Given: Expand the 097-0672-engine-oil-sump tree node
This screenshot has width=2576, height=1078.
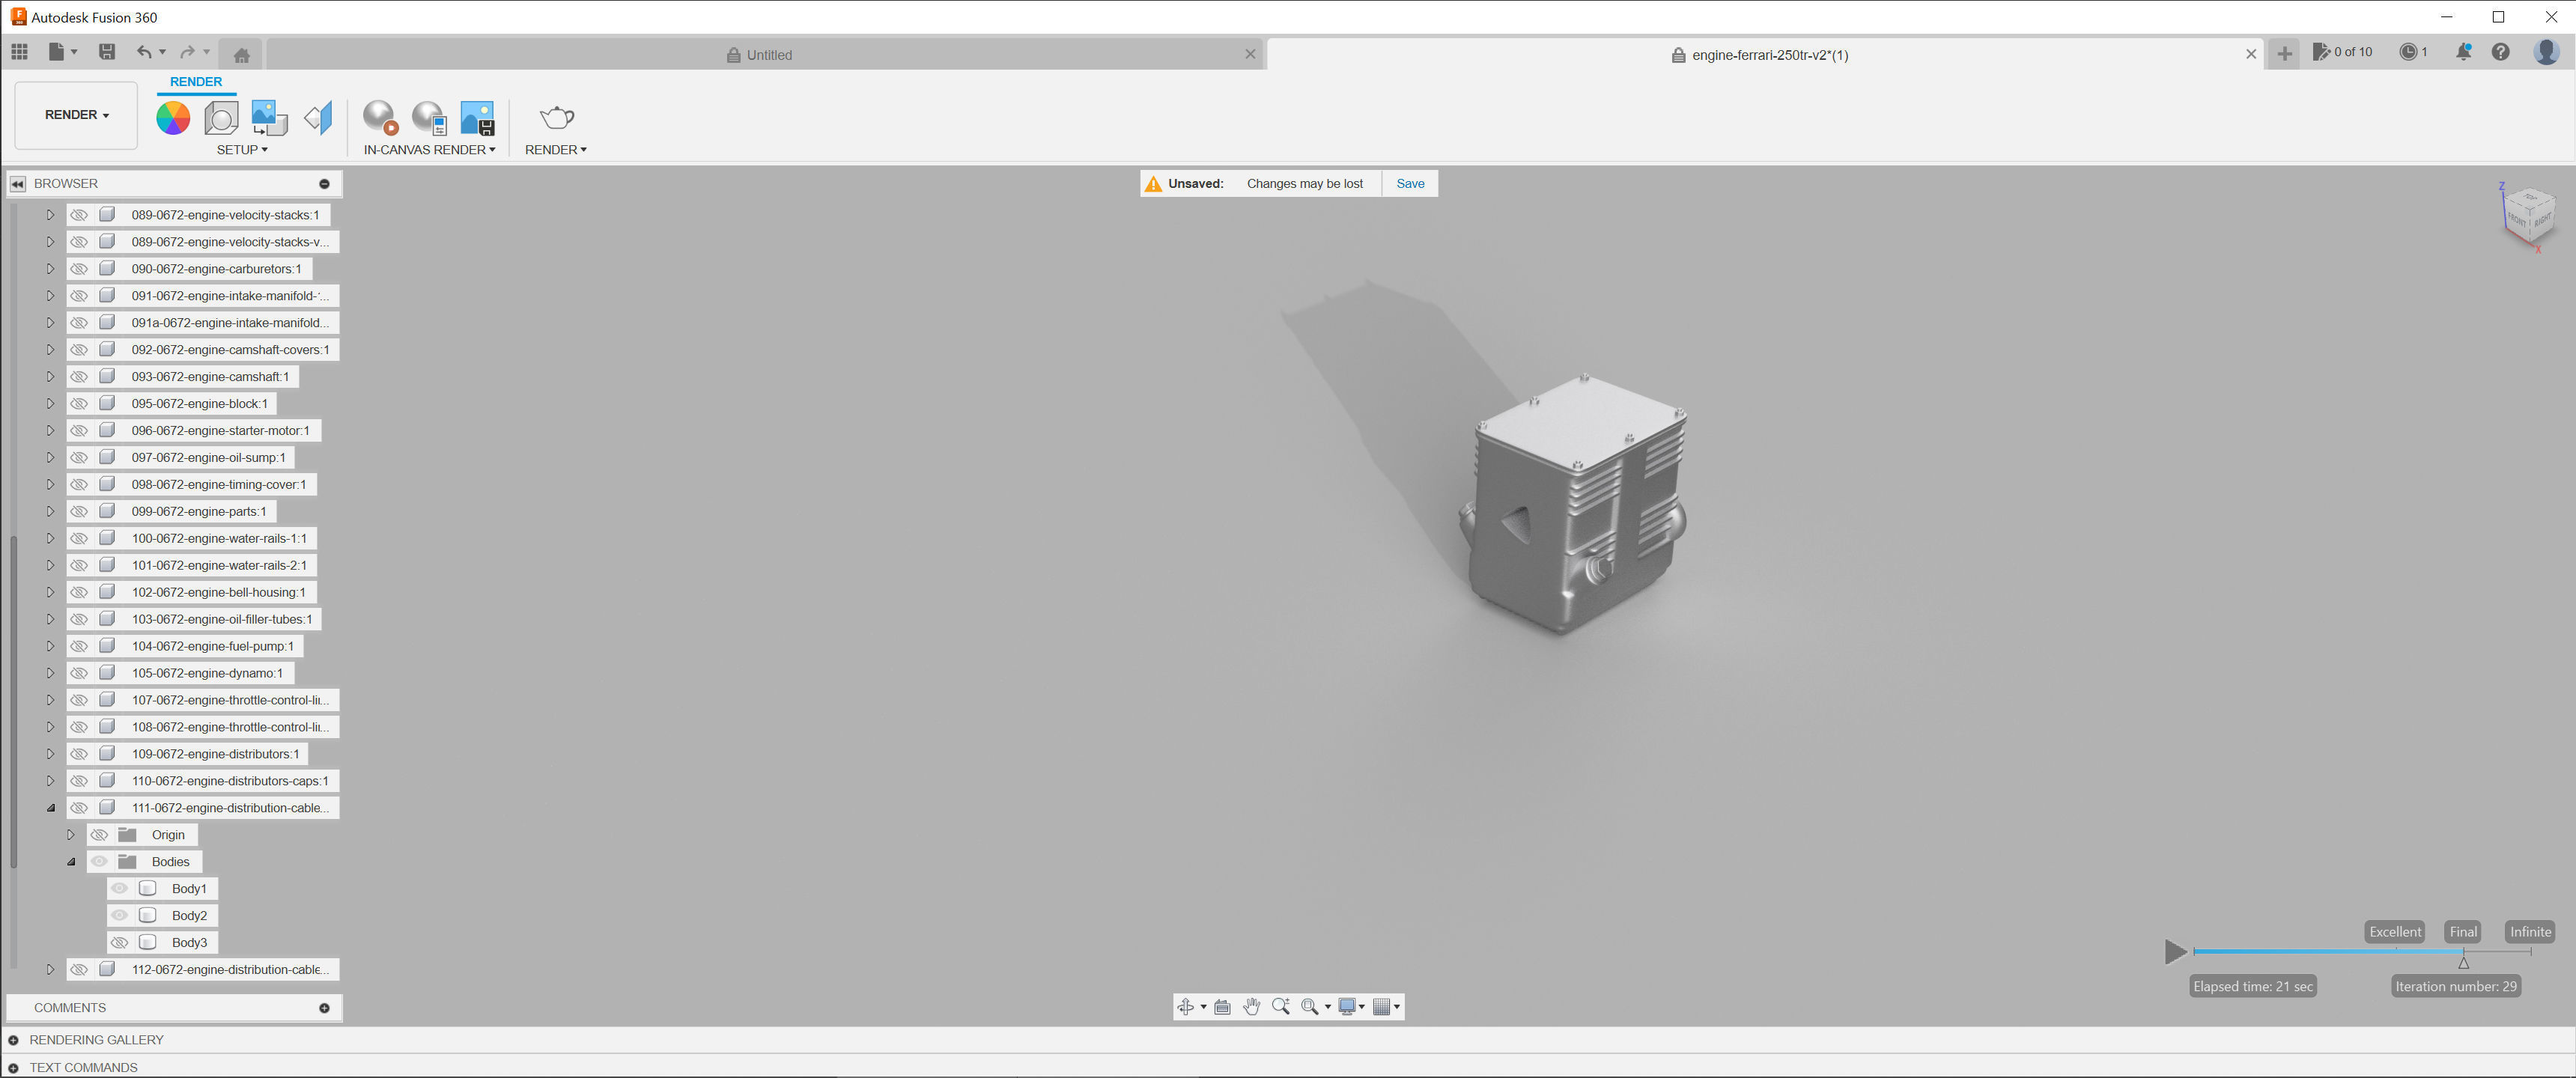Looking at the screenshot, I should (x=50, y=458).
